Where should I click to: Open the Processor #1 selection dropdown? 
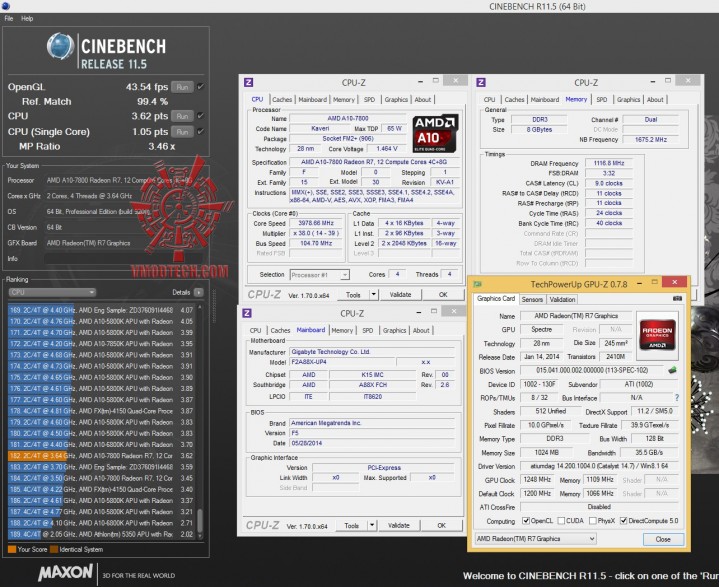(320, 275)
